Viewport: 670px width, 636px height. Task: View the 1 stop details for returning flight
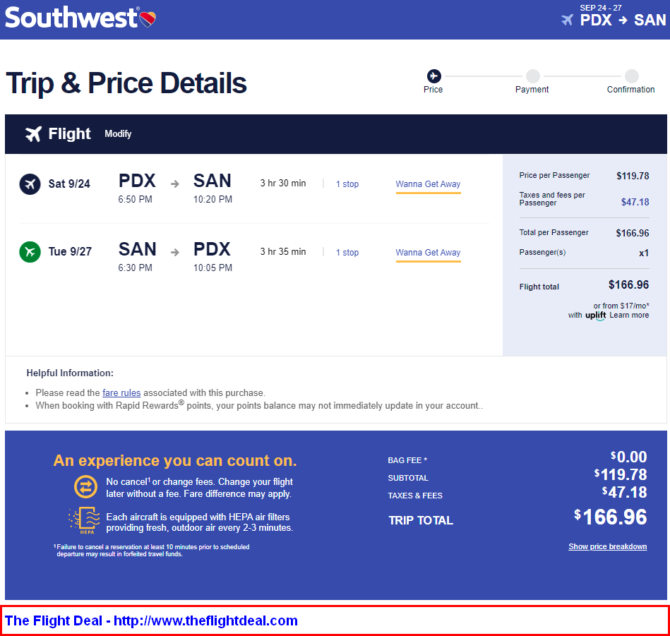[x=347, y=252]
